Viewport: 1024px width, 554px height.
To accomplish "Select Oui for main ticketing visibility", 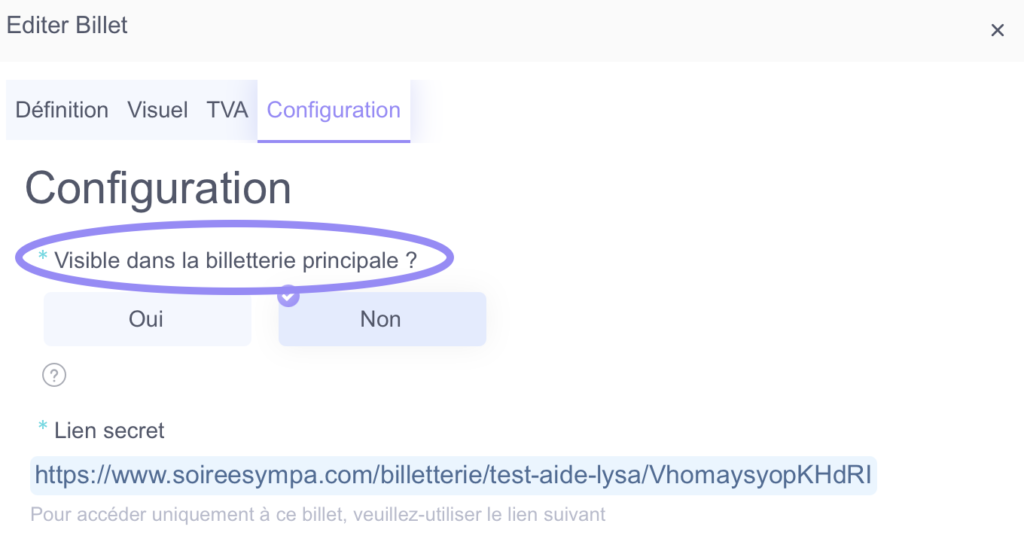I will (147, 319).
